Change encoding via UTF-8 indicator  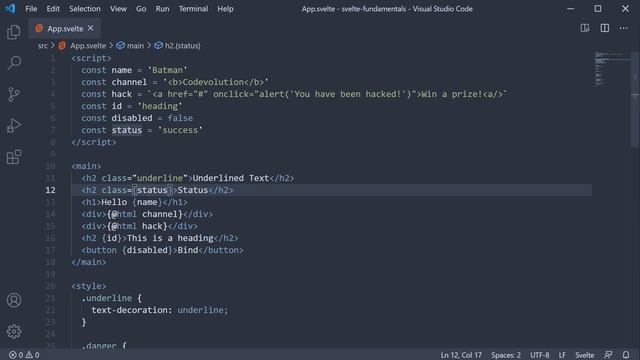pos(539,355)
